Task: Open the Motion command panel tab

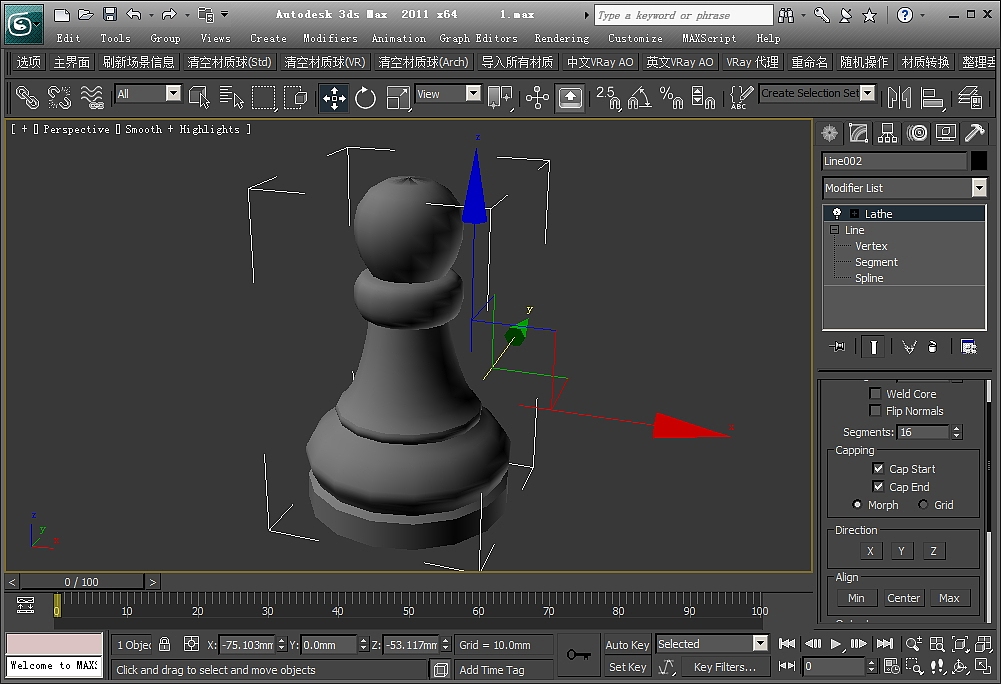Action: (x=917, y=133)
